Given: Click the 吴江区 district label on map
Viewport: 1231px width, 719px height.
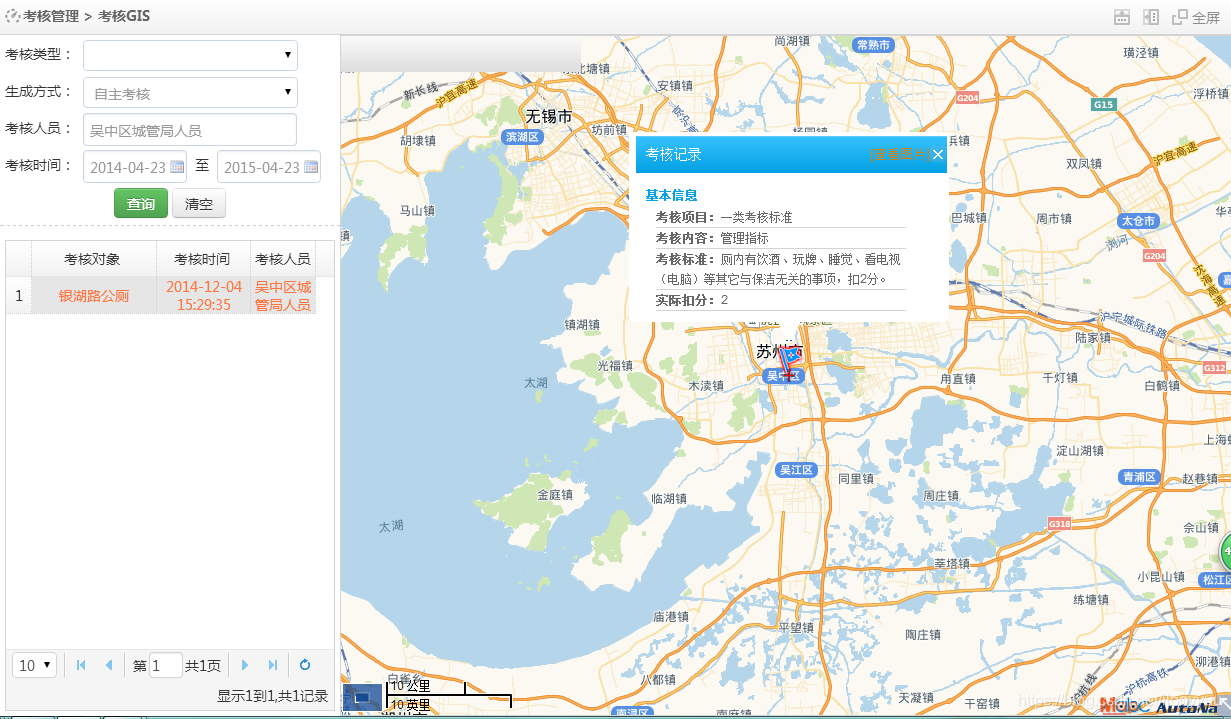Looking at the screenshot, I should (x=798, y=469).
